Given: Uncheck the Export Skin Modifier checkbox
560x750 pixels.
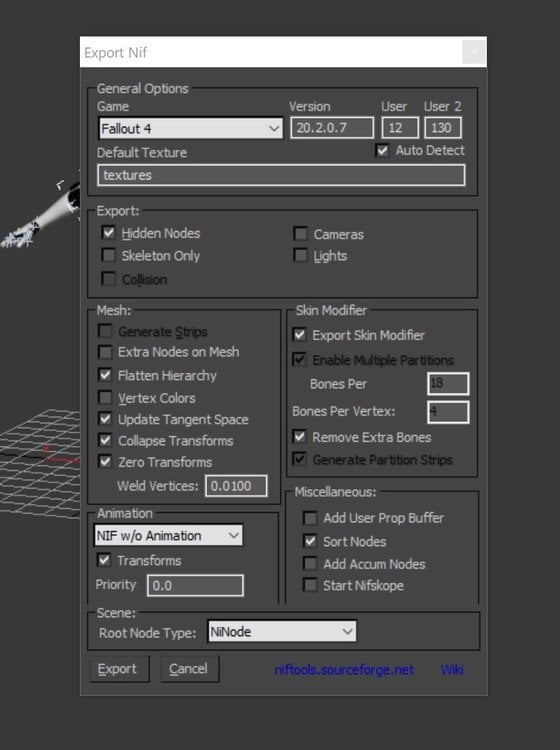Looking at the screenshot, I should click(299, 335).
